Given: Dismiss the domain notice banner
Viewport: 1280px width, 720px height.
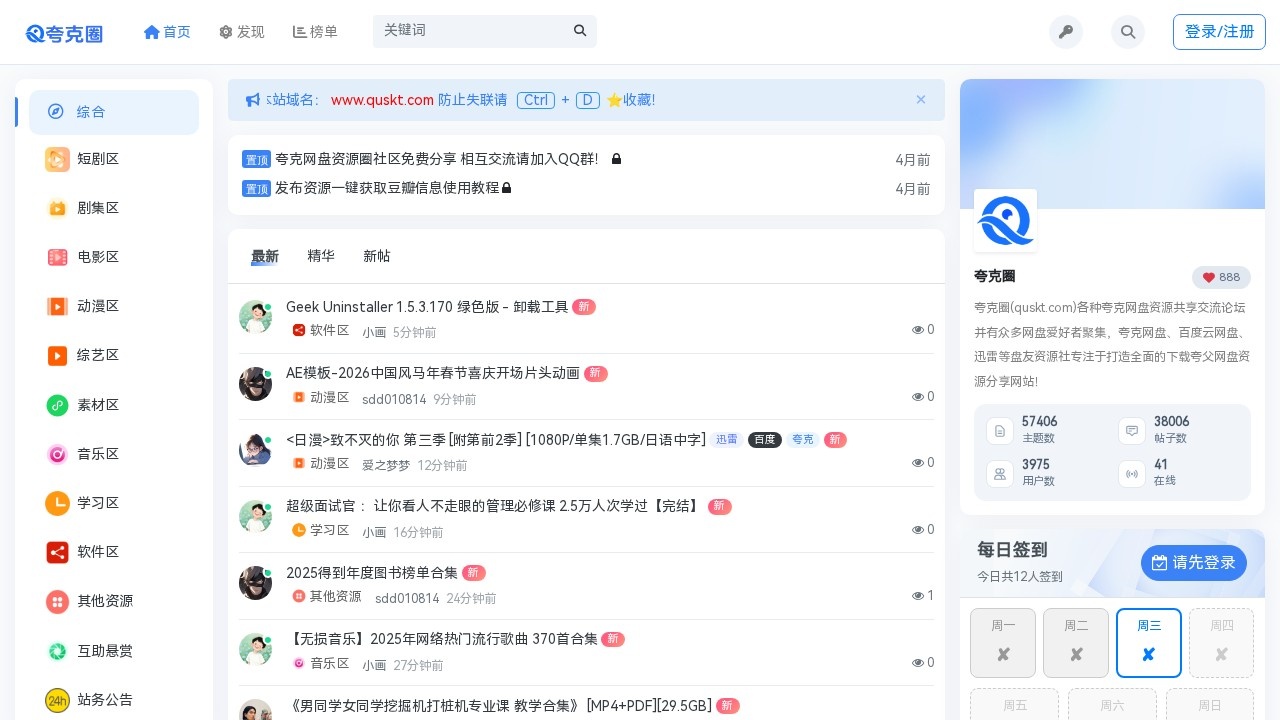Looking at the screenshot, I should 921,99.
